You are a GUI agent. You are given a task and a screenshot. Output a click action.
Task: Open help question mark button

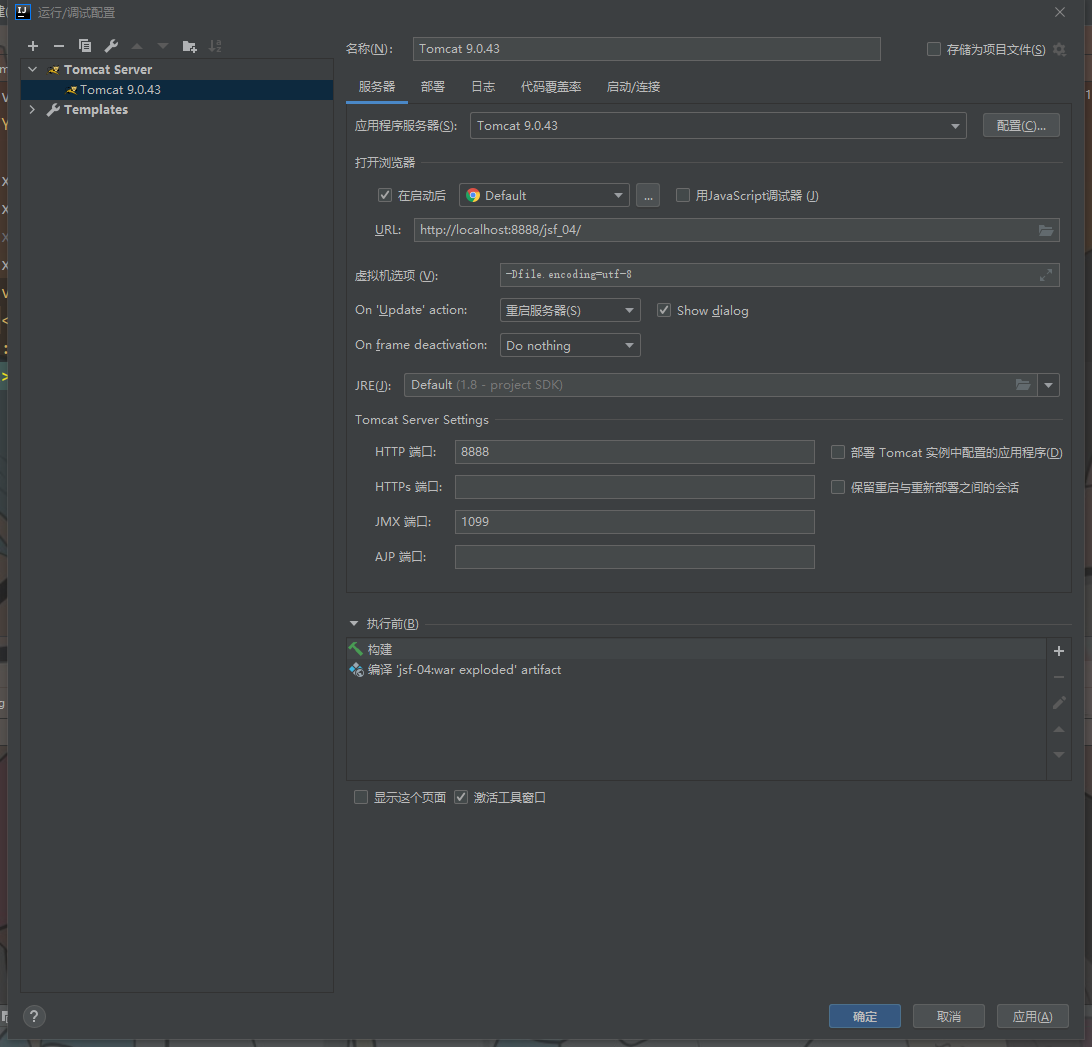tap(35, 1016)
